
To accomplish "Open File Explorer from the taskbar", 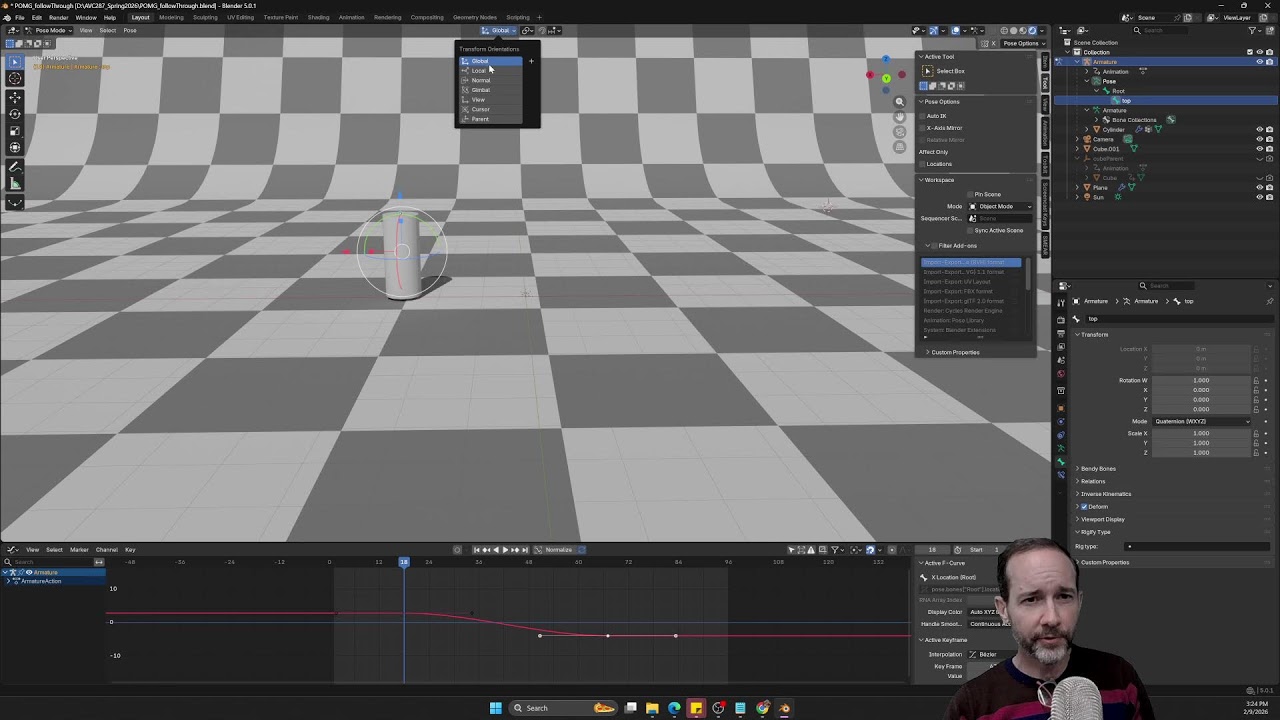I will pos(652,708).
